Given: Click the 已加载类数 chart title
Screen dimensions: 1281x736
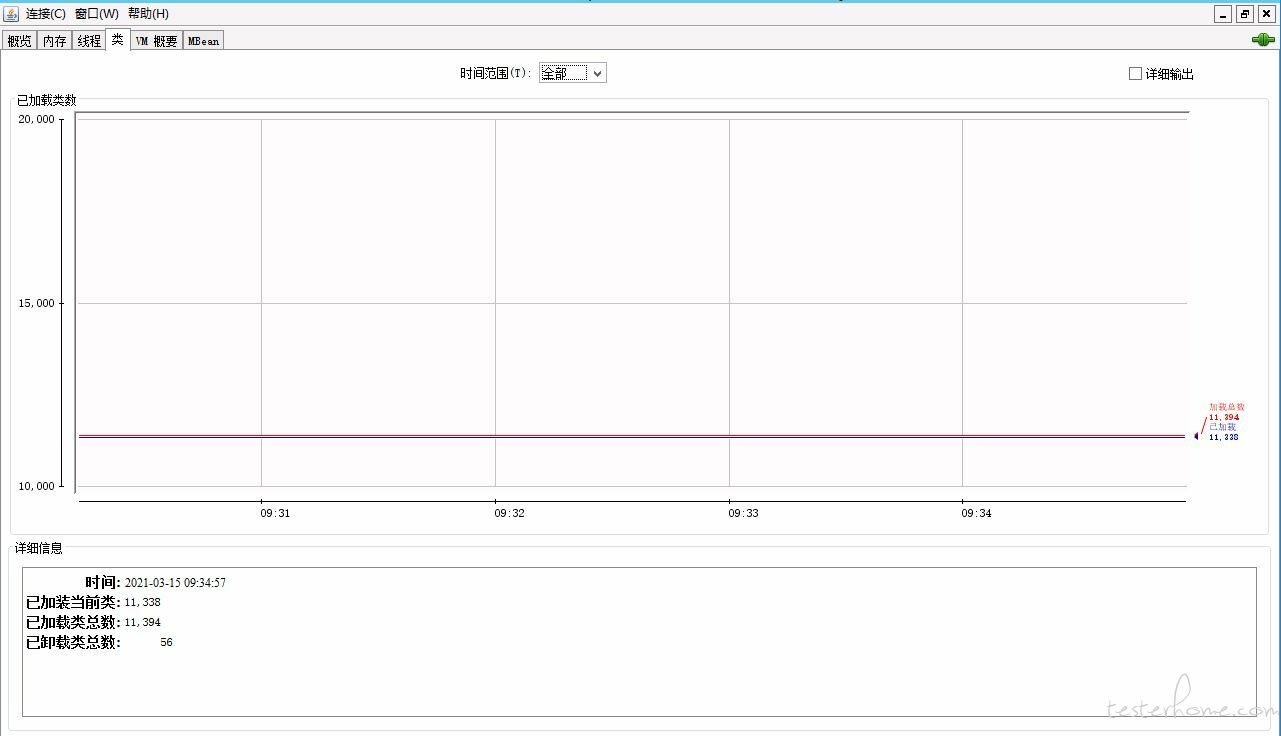Looking at the screenshot, I should point(47,100).
